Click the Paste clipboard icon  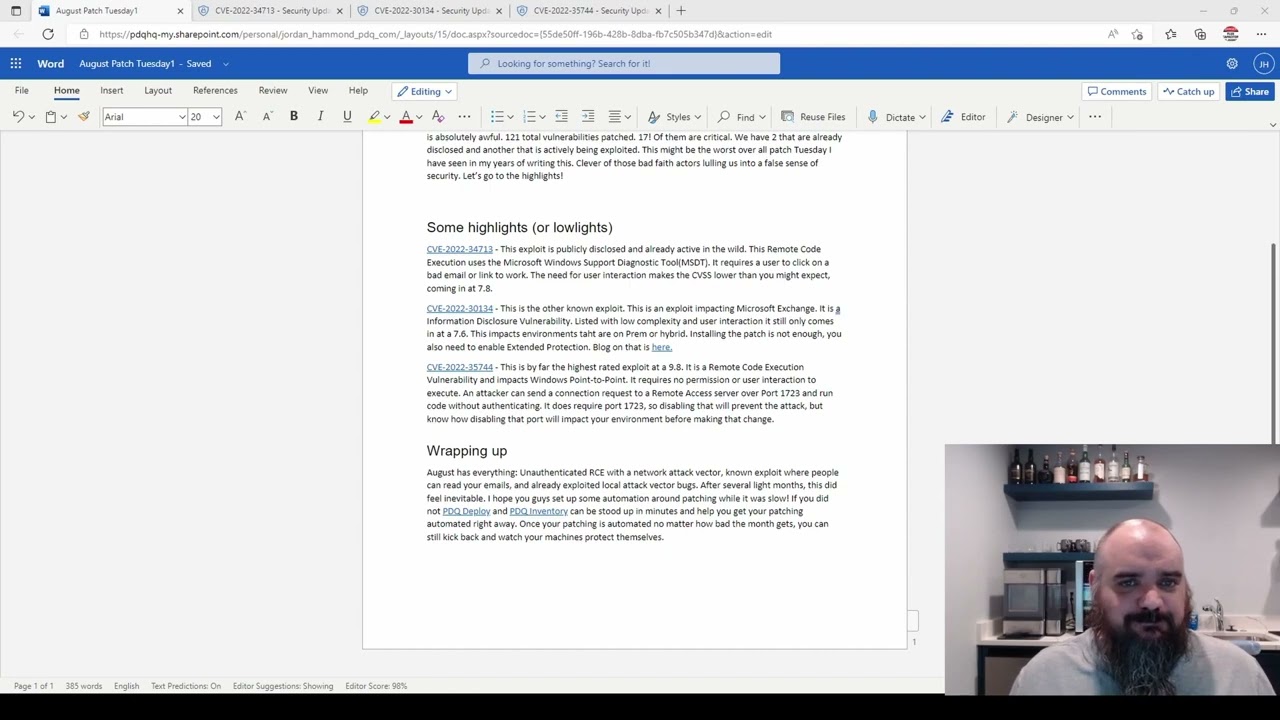[x=50, y=117]
